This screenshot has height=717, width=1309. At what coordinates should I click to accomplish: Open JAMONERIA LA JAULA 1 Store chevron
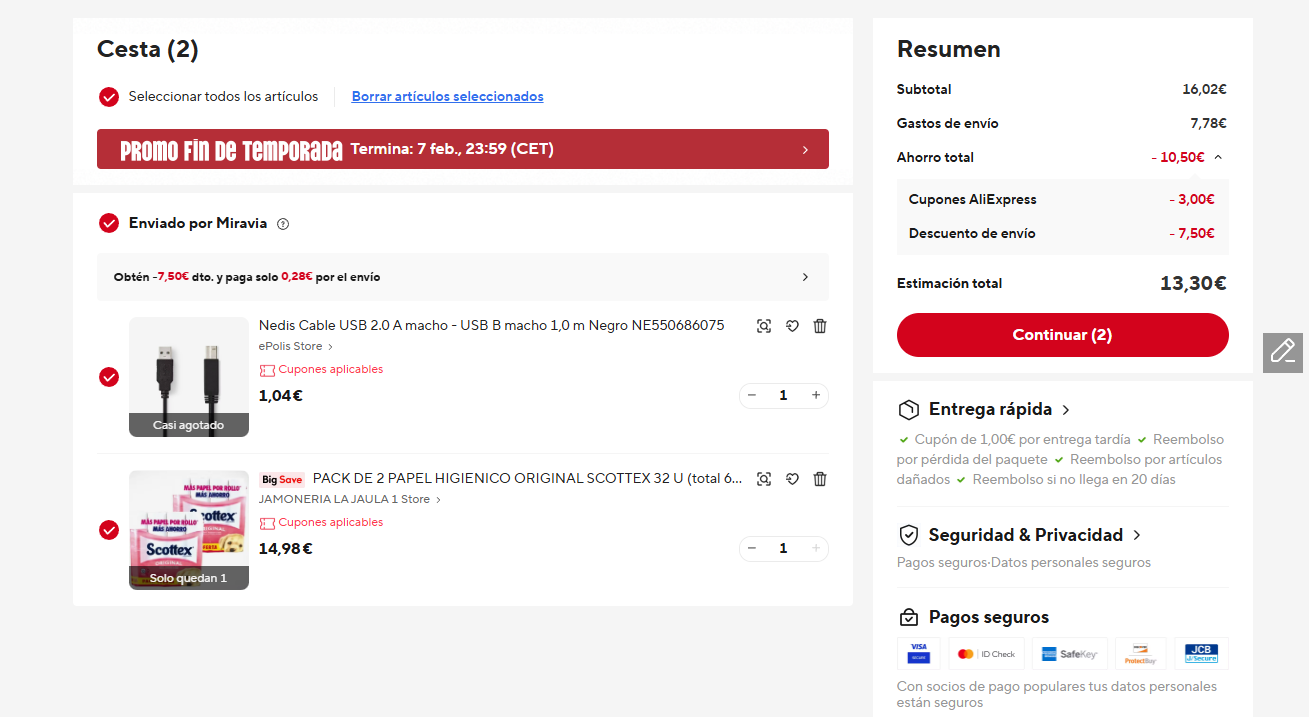438,500
